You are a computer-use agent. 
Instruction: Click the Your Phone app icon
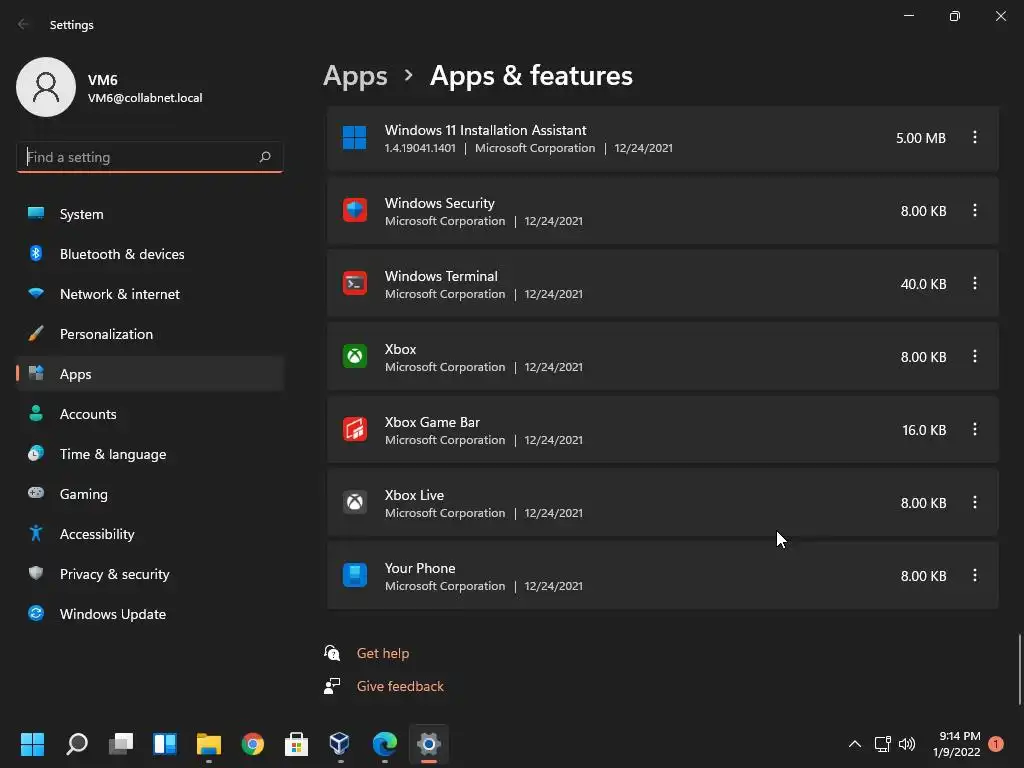(x=355, y=575)
